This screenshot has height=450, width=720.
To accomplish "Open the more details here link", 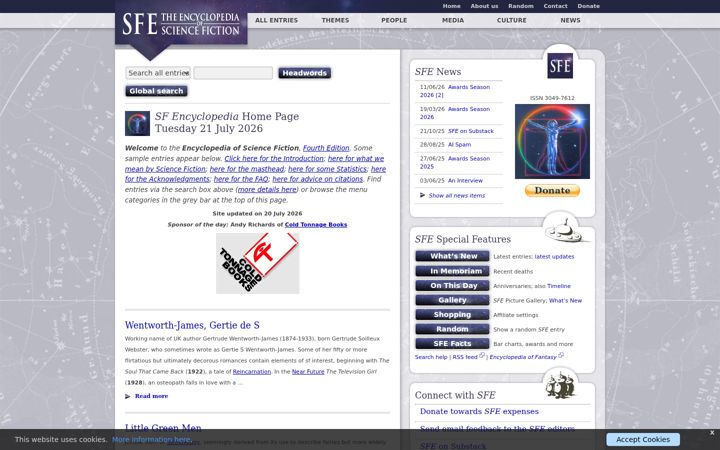I will (267, 189).
